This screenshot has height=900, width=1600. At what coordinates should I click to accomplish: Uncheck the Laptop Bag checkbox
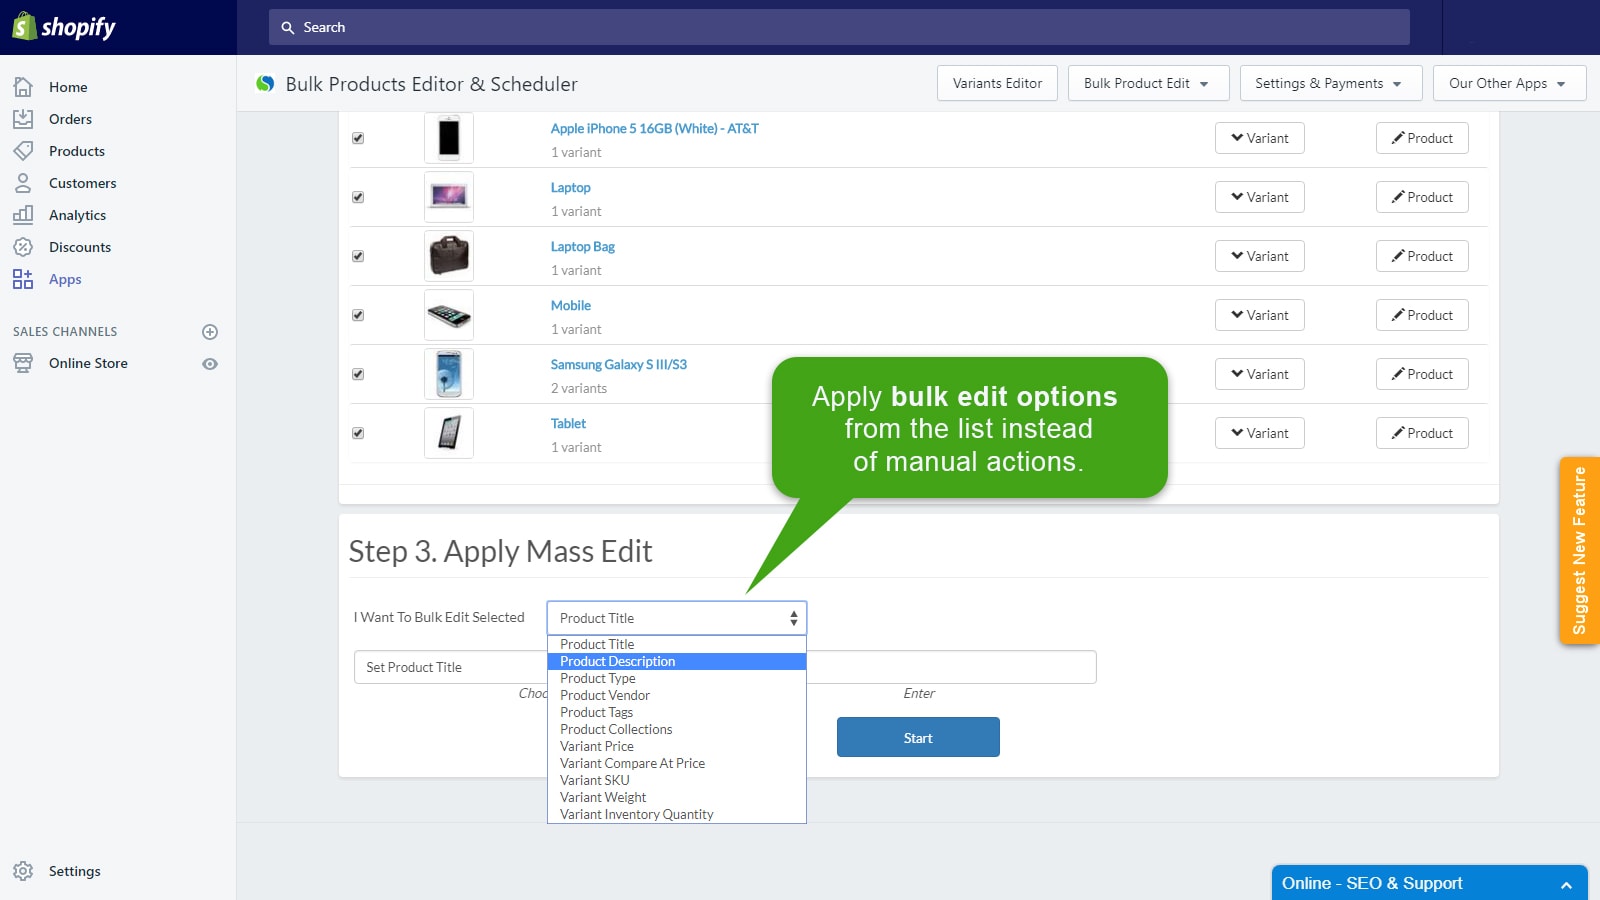[358, 256]
